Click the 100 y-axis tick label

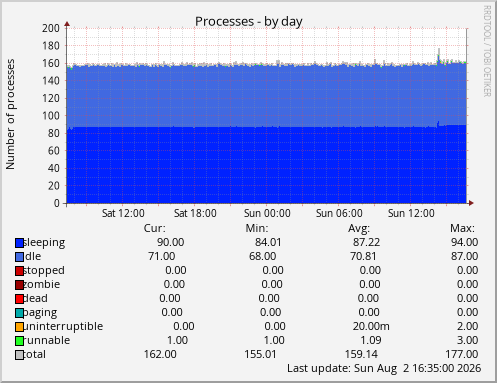[x=51, y=116]
